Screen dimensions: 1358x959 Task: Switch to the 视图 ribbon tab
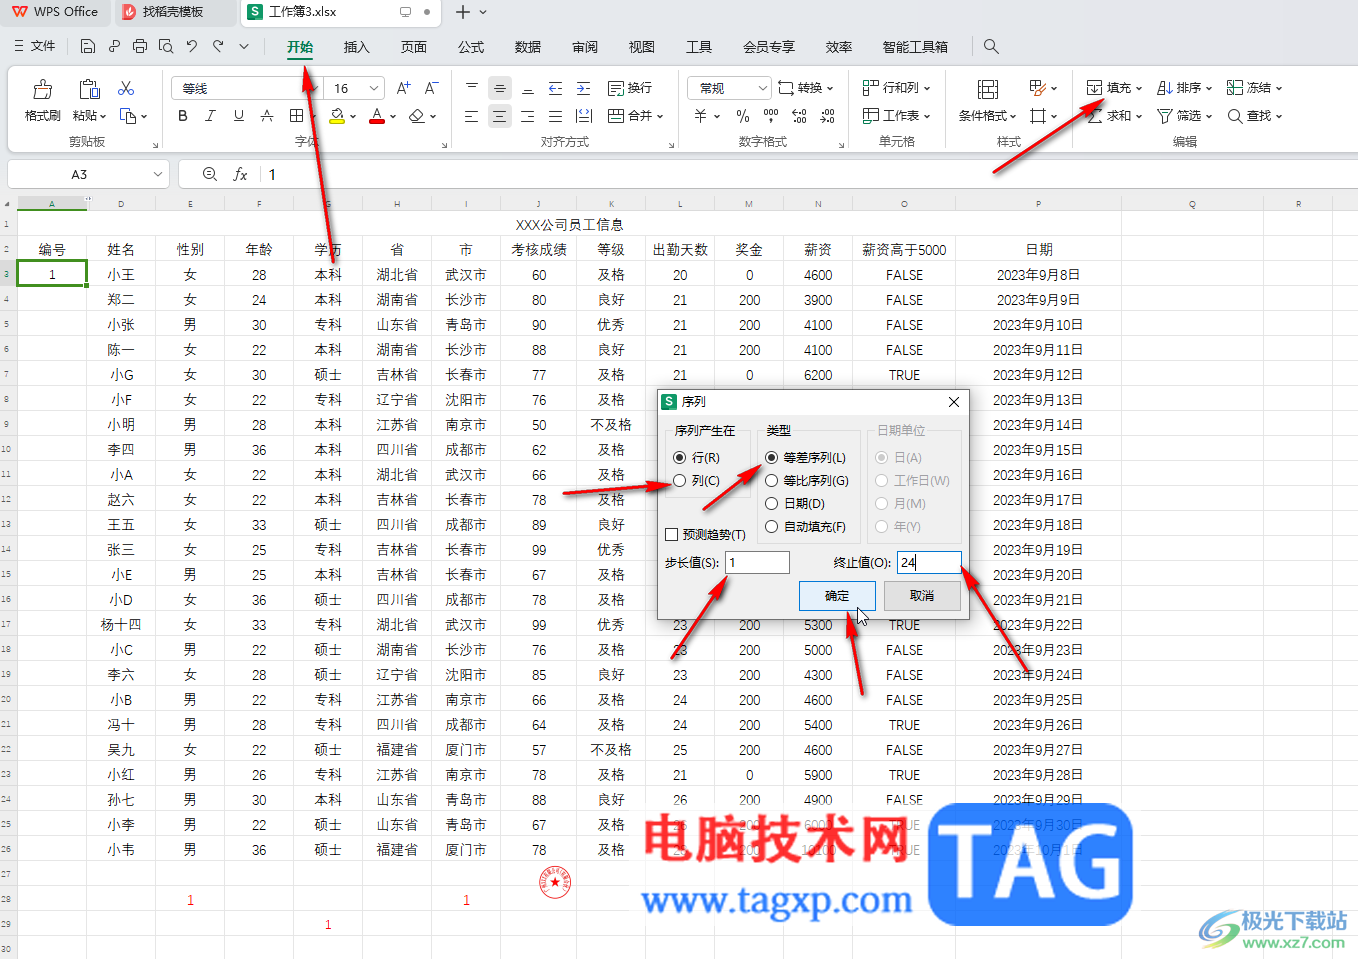[642, 47]
